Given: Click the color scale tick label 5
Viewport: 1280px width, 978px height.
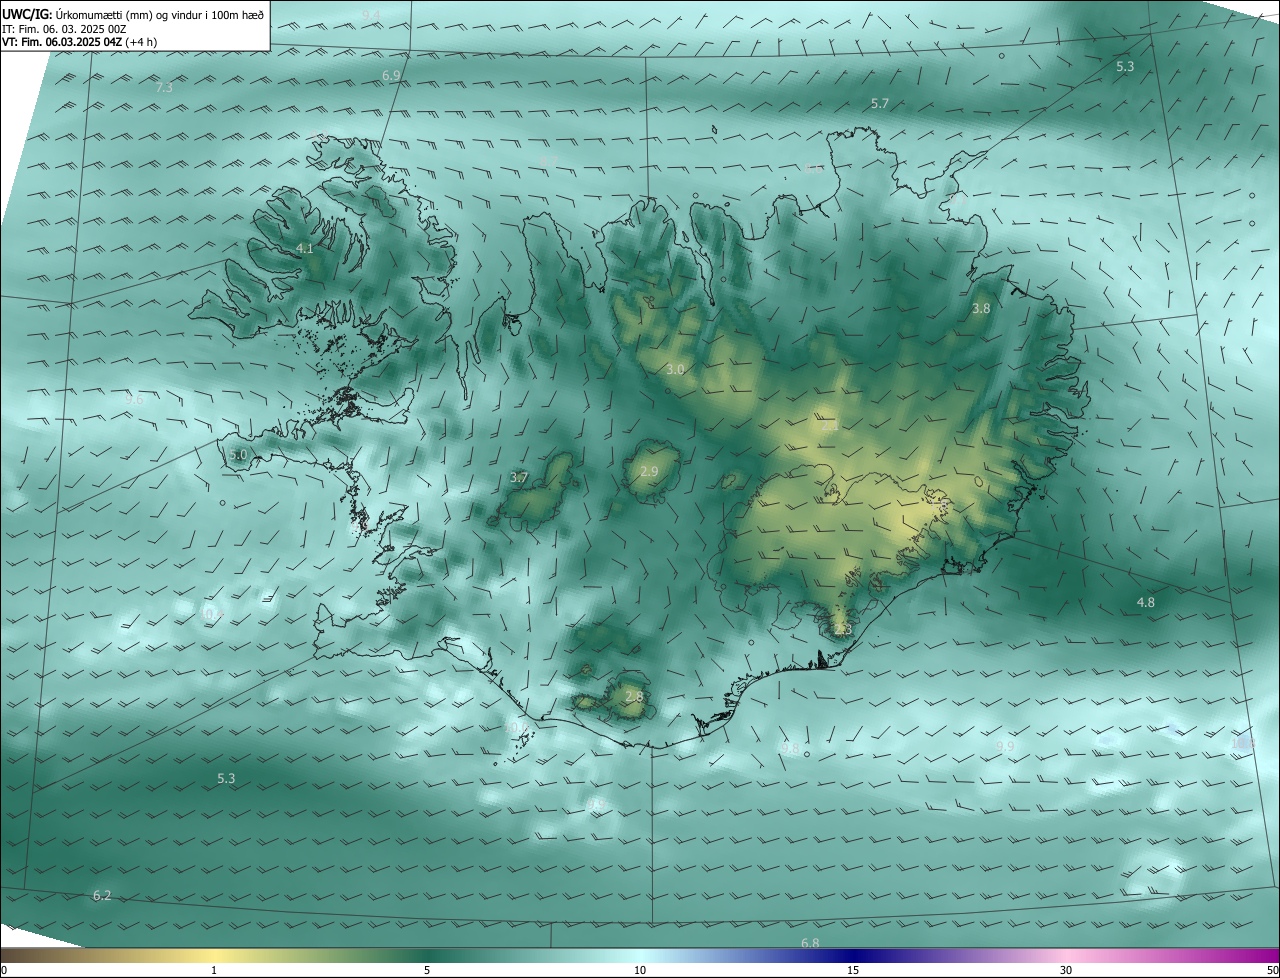Looking at the screenshot, I should point(427,970).
